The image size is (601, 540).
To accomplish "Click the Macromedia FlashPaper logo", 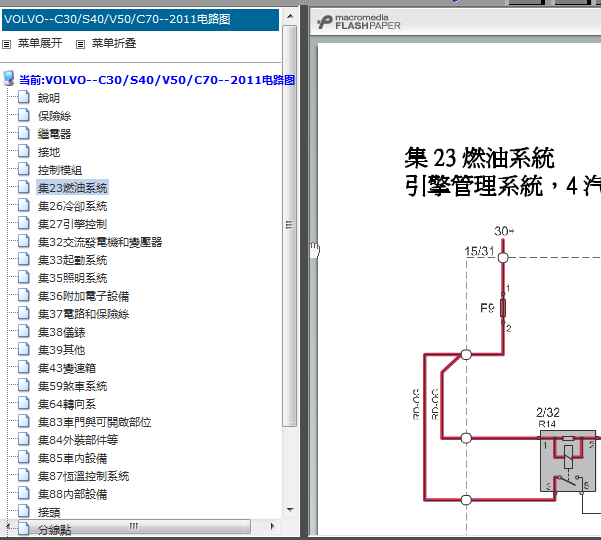I will pyautogui.click(x=358, y=22).
